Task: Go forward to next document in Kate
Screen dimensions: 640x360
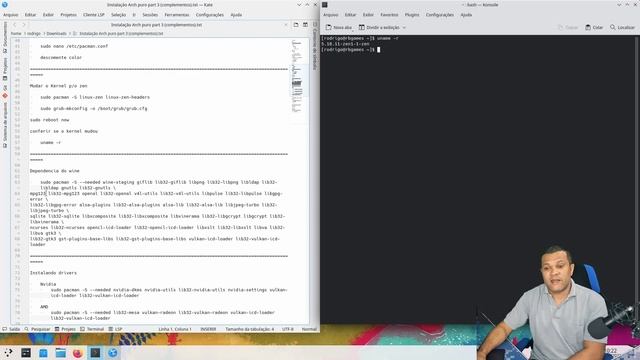Action: [24, 25]
